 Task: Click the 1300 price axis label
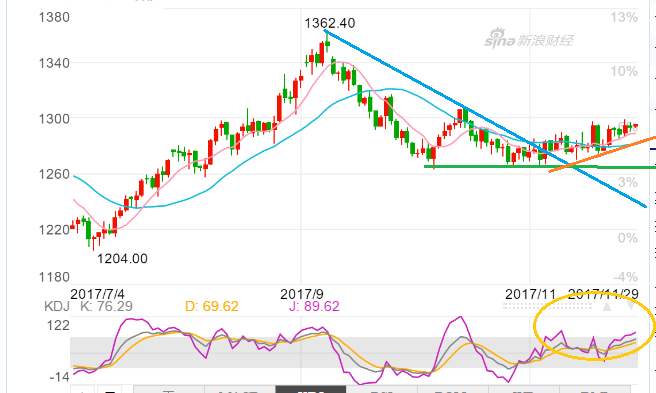54,119
